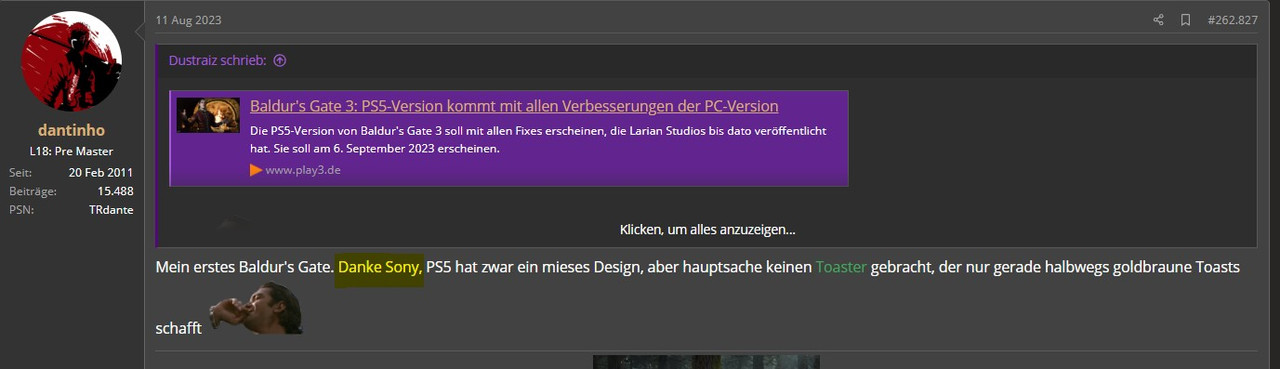Screen dimensions: 1280x369
Task: Expand quote with Klicken, um alles anzuzeigen
Action: (x=707, y=229)
